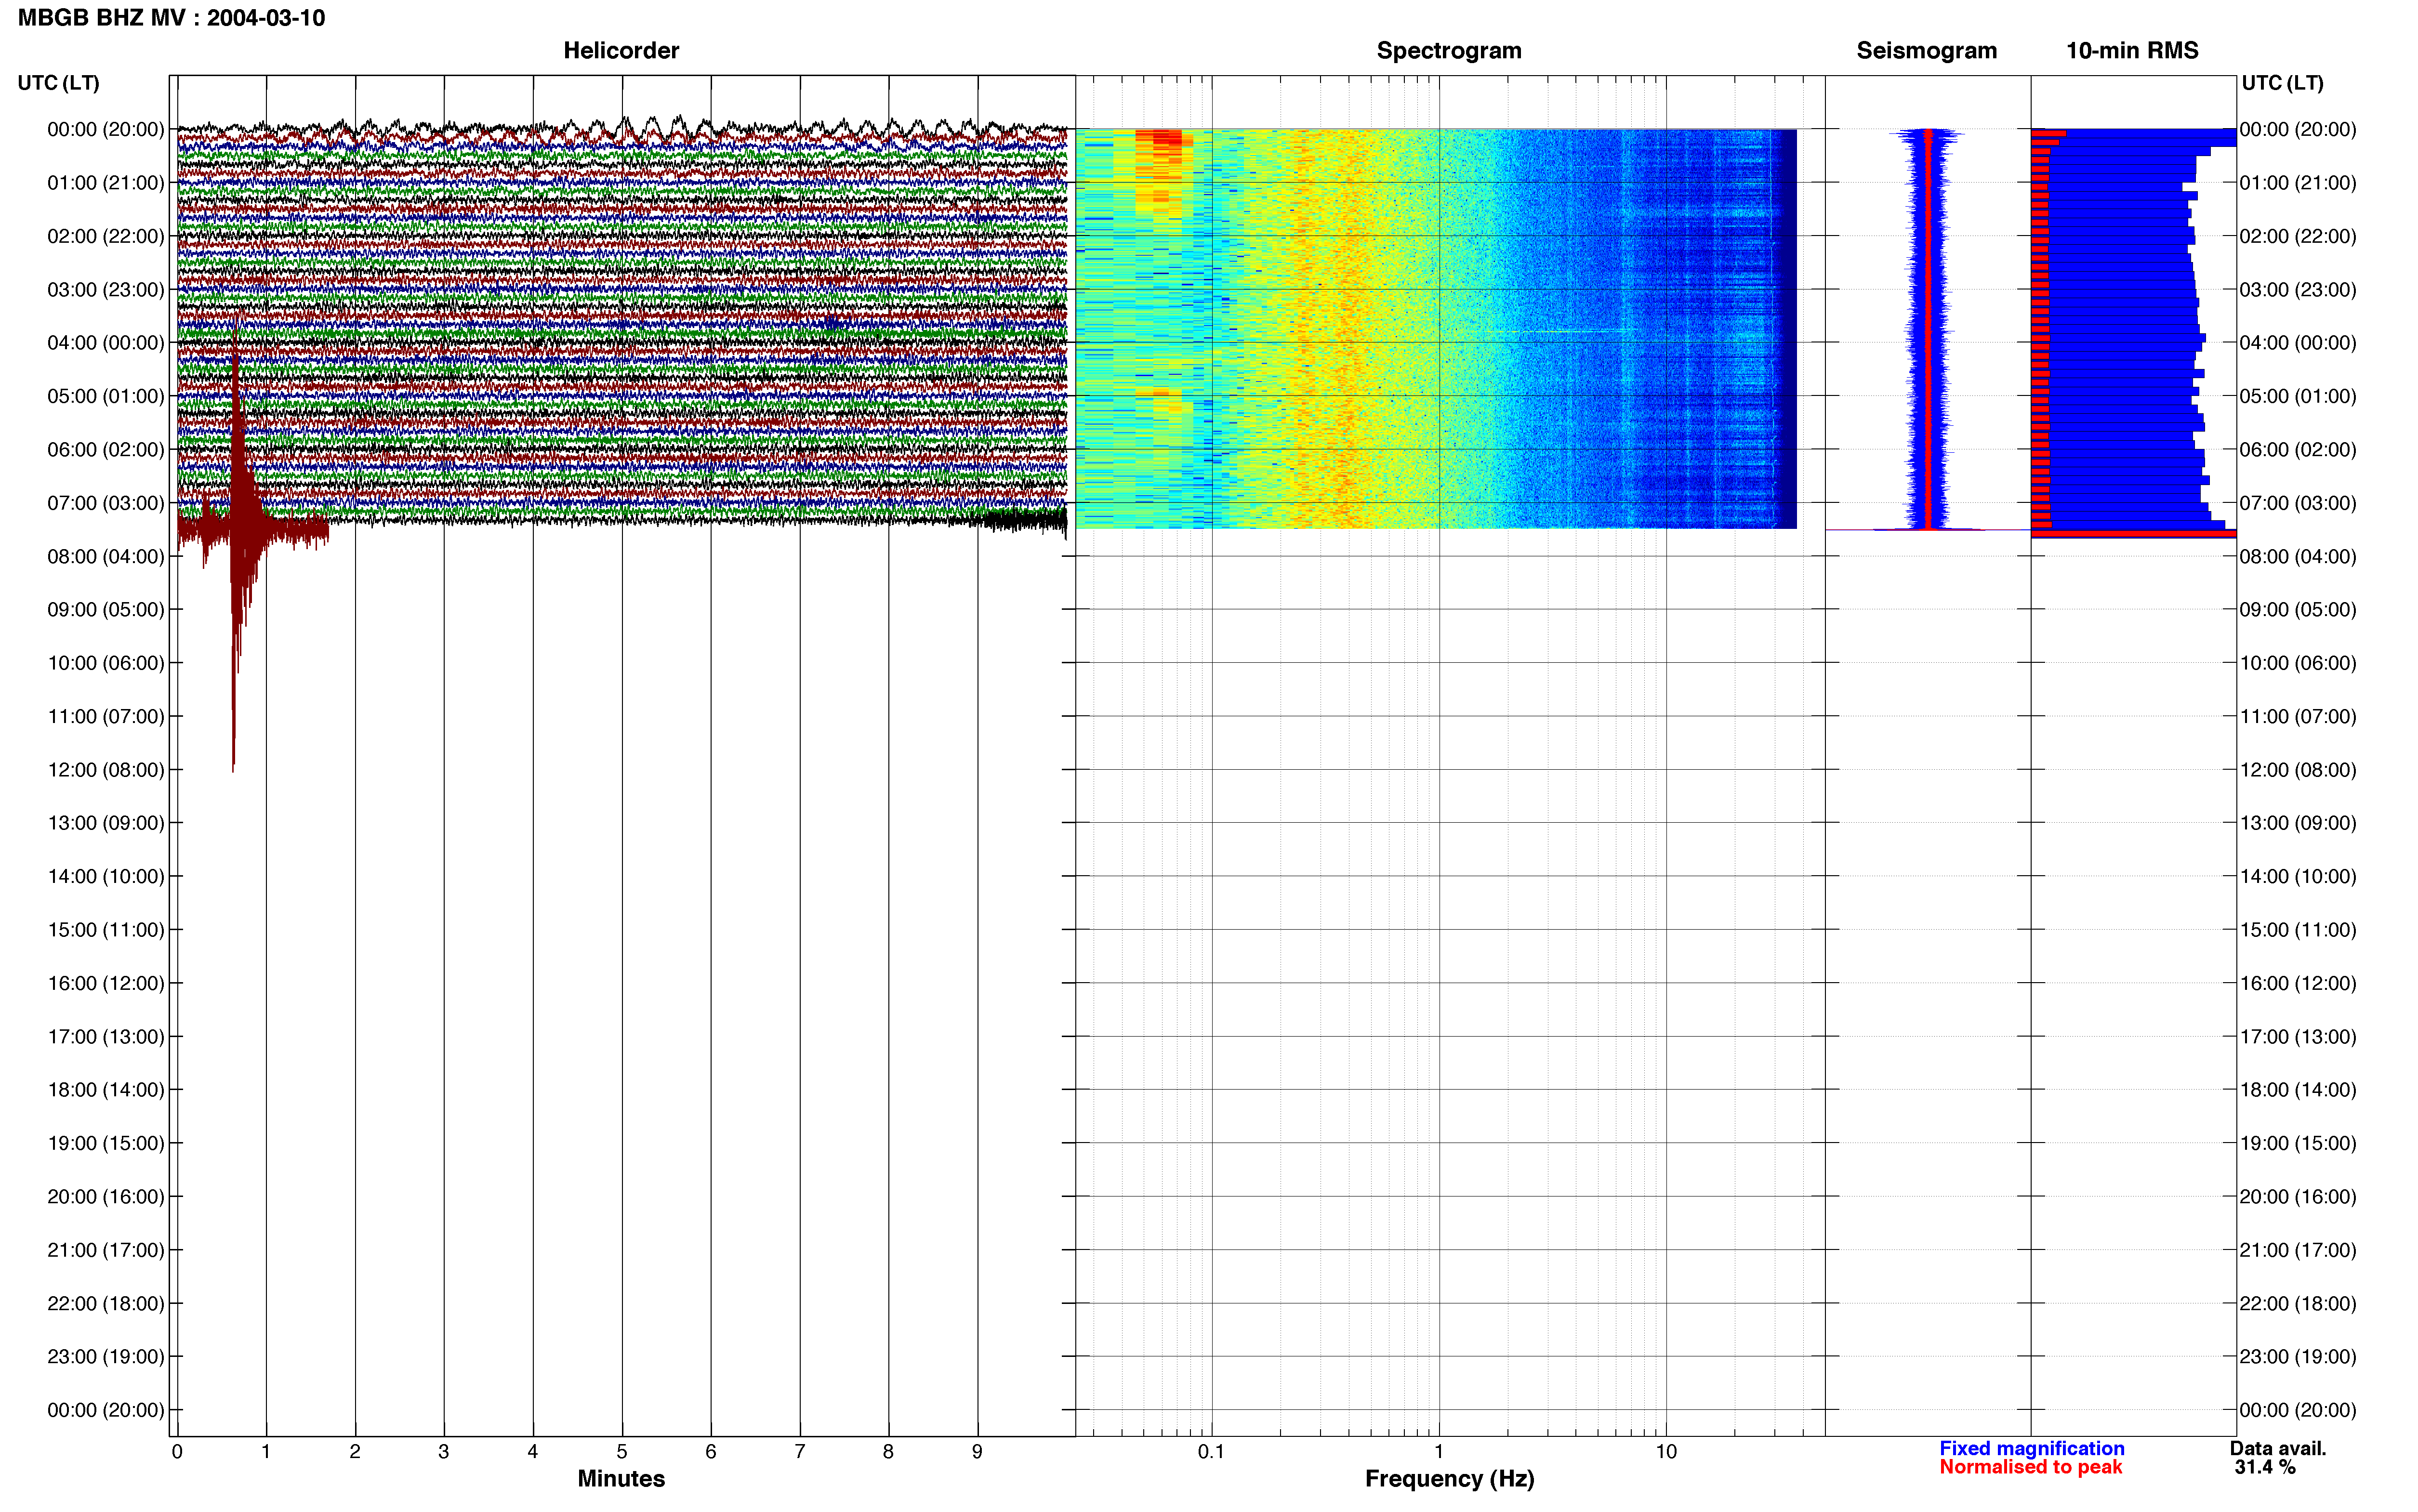This screenshot has height=1512, width=2418.
Task: Click right axis label '22:00 (18:00)'
Action: coord(2298,1304)
